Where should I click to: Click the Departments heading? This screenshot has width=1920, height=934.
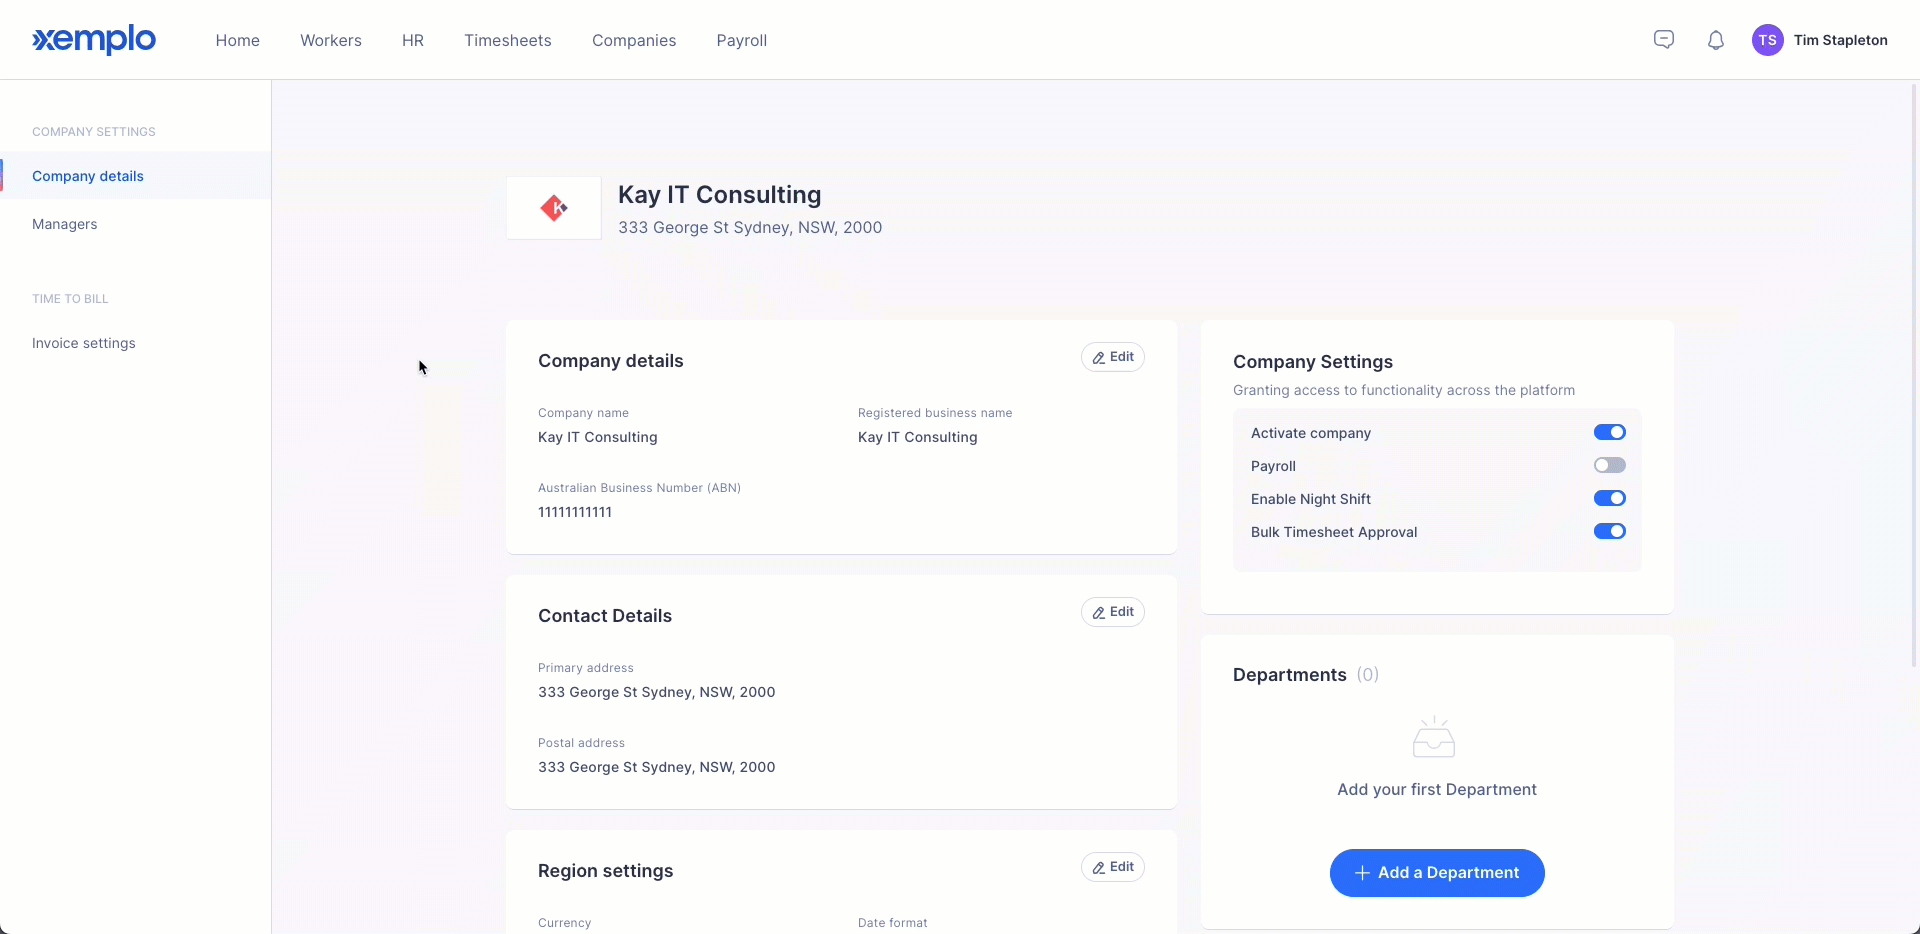[1290, 675]
